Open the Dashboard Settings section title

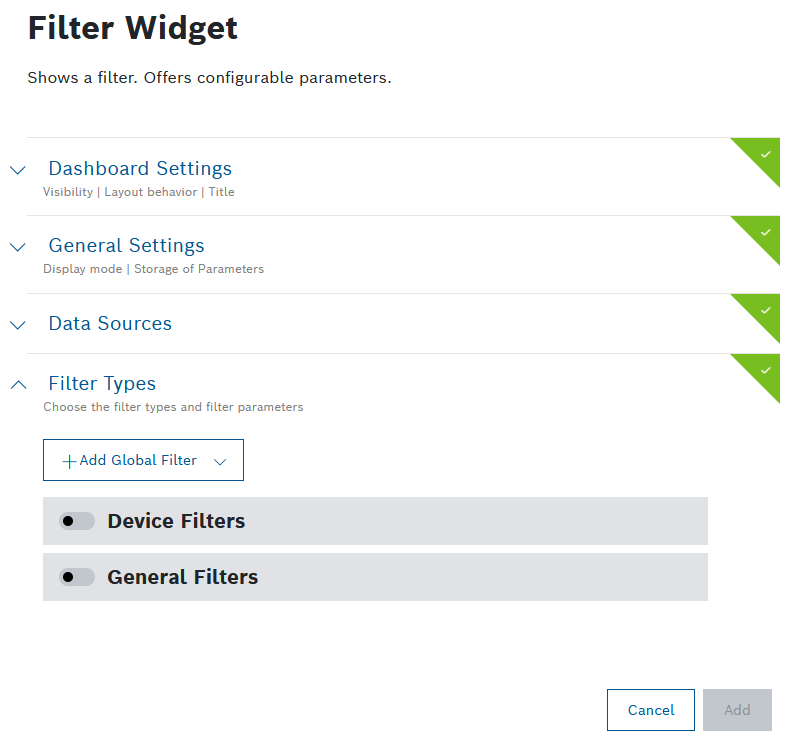pos(140,168)
